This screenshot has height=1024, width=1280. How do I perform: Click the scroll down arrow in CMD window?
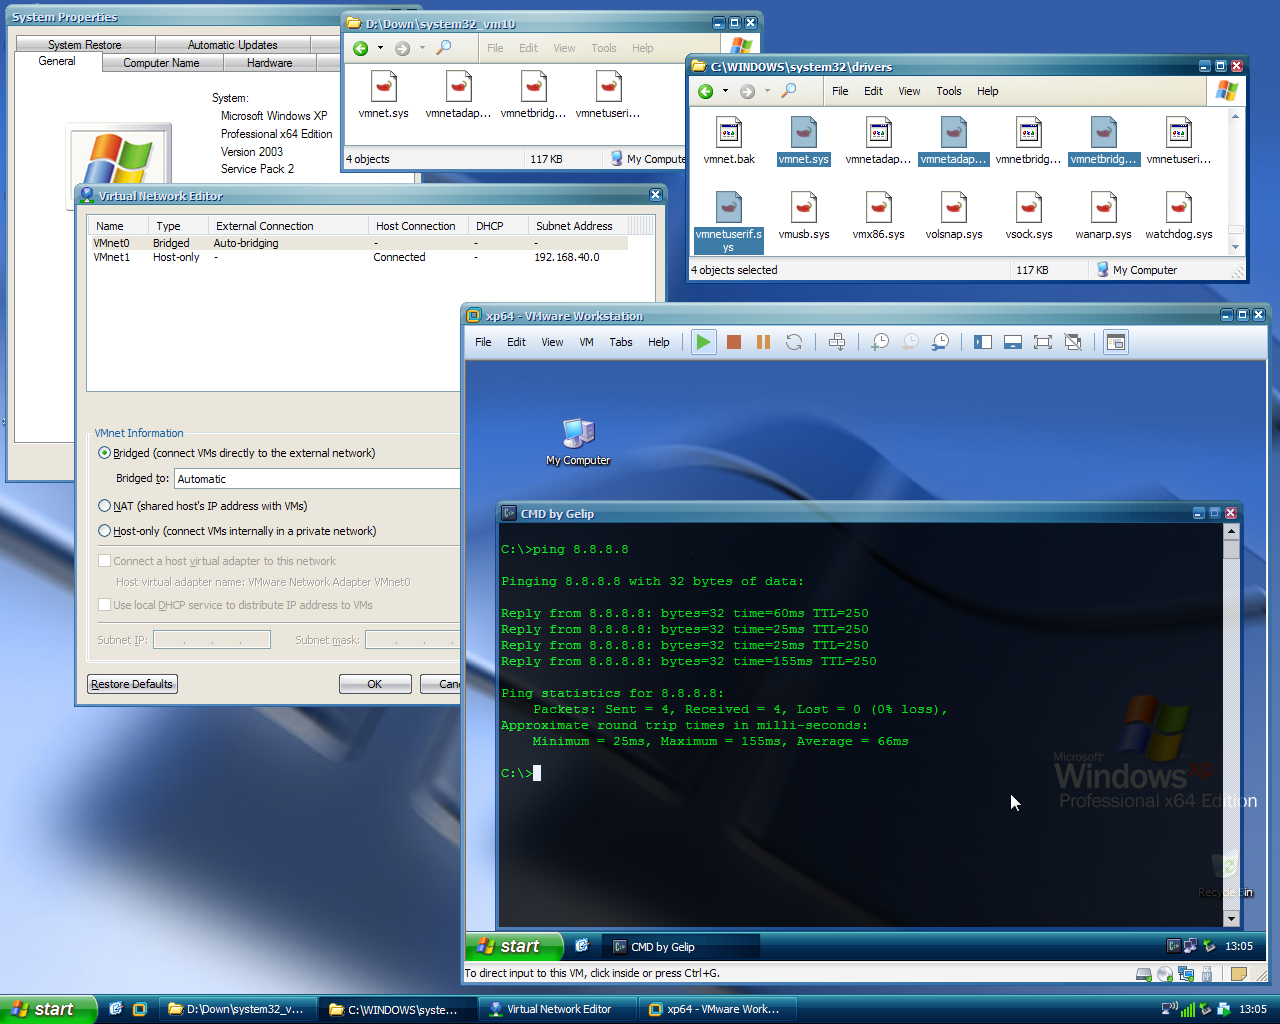tap(1231, 918)
